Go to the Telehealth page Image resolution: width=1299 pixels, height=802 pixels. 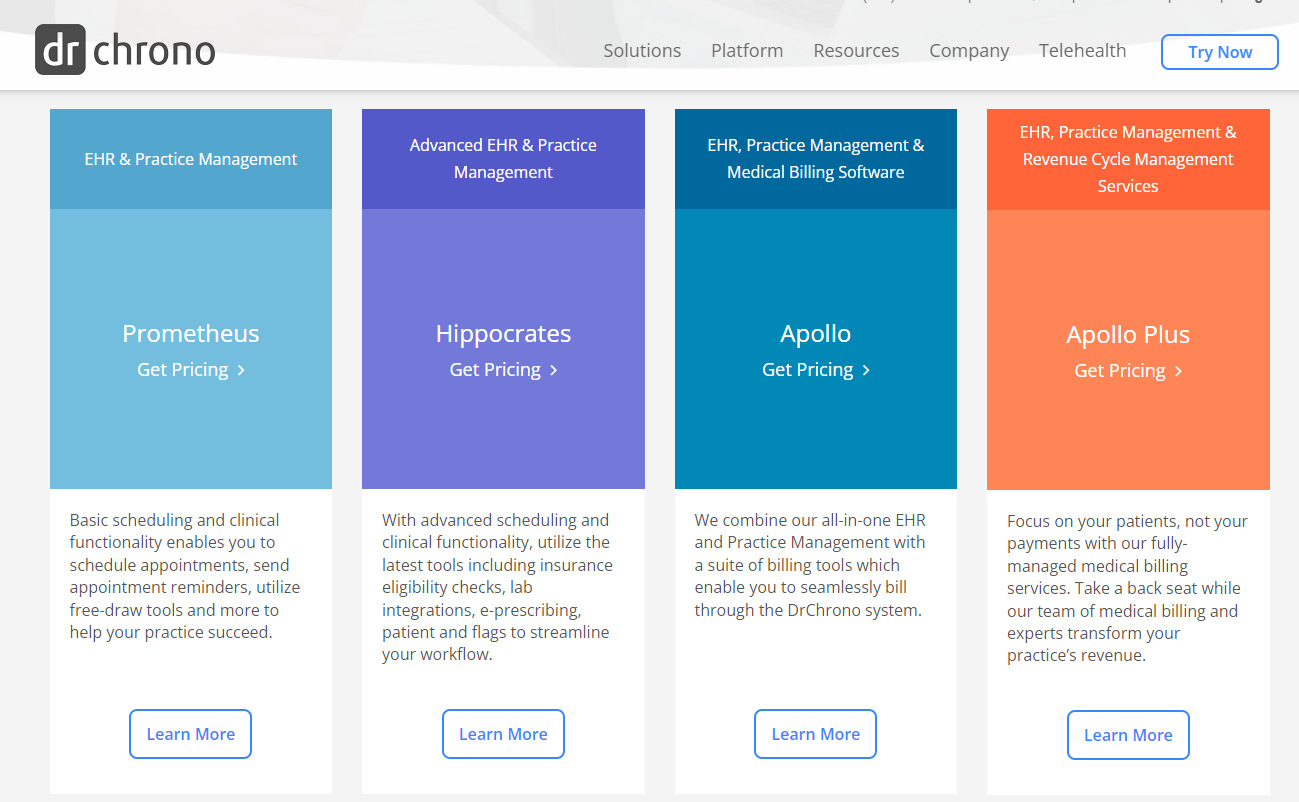pos(1082,51)
